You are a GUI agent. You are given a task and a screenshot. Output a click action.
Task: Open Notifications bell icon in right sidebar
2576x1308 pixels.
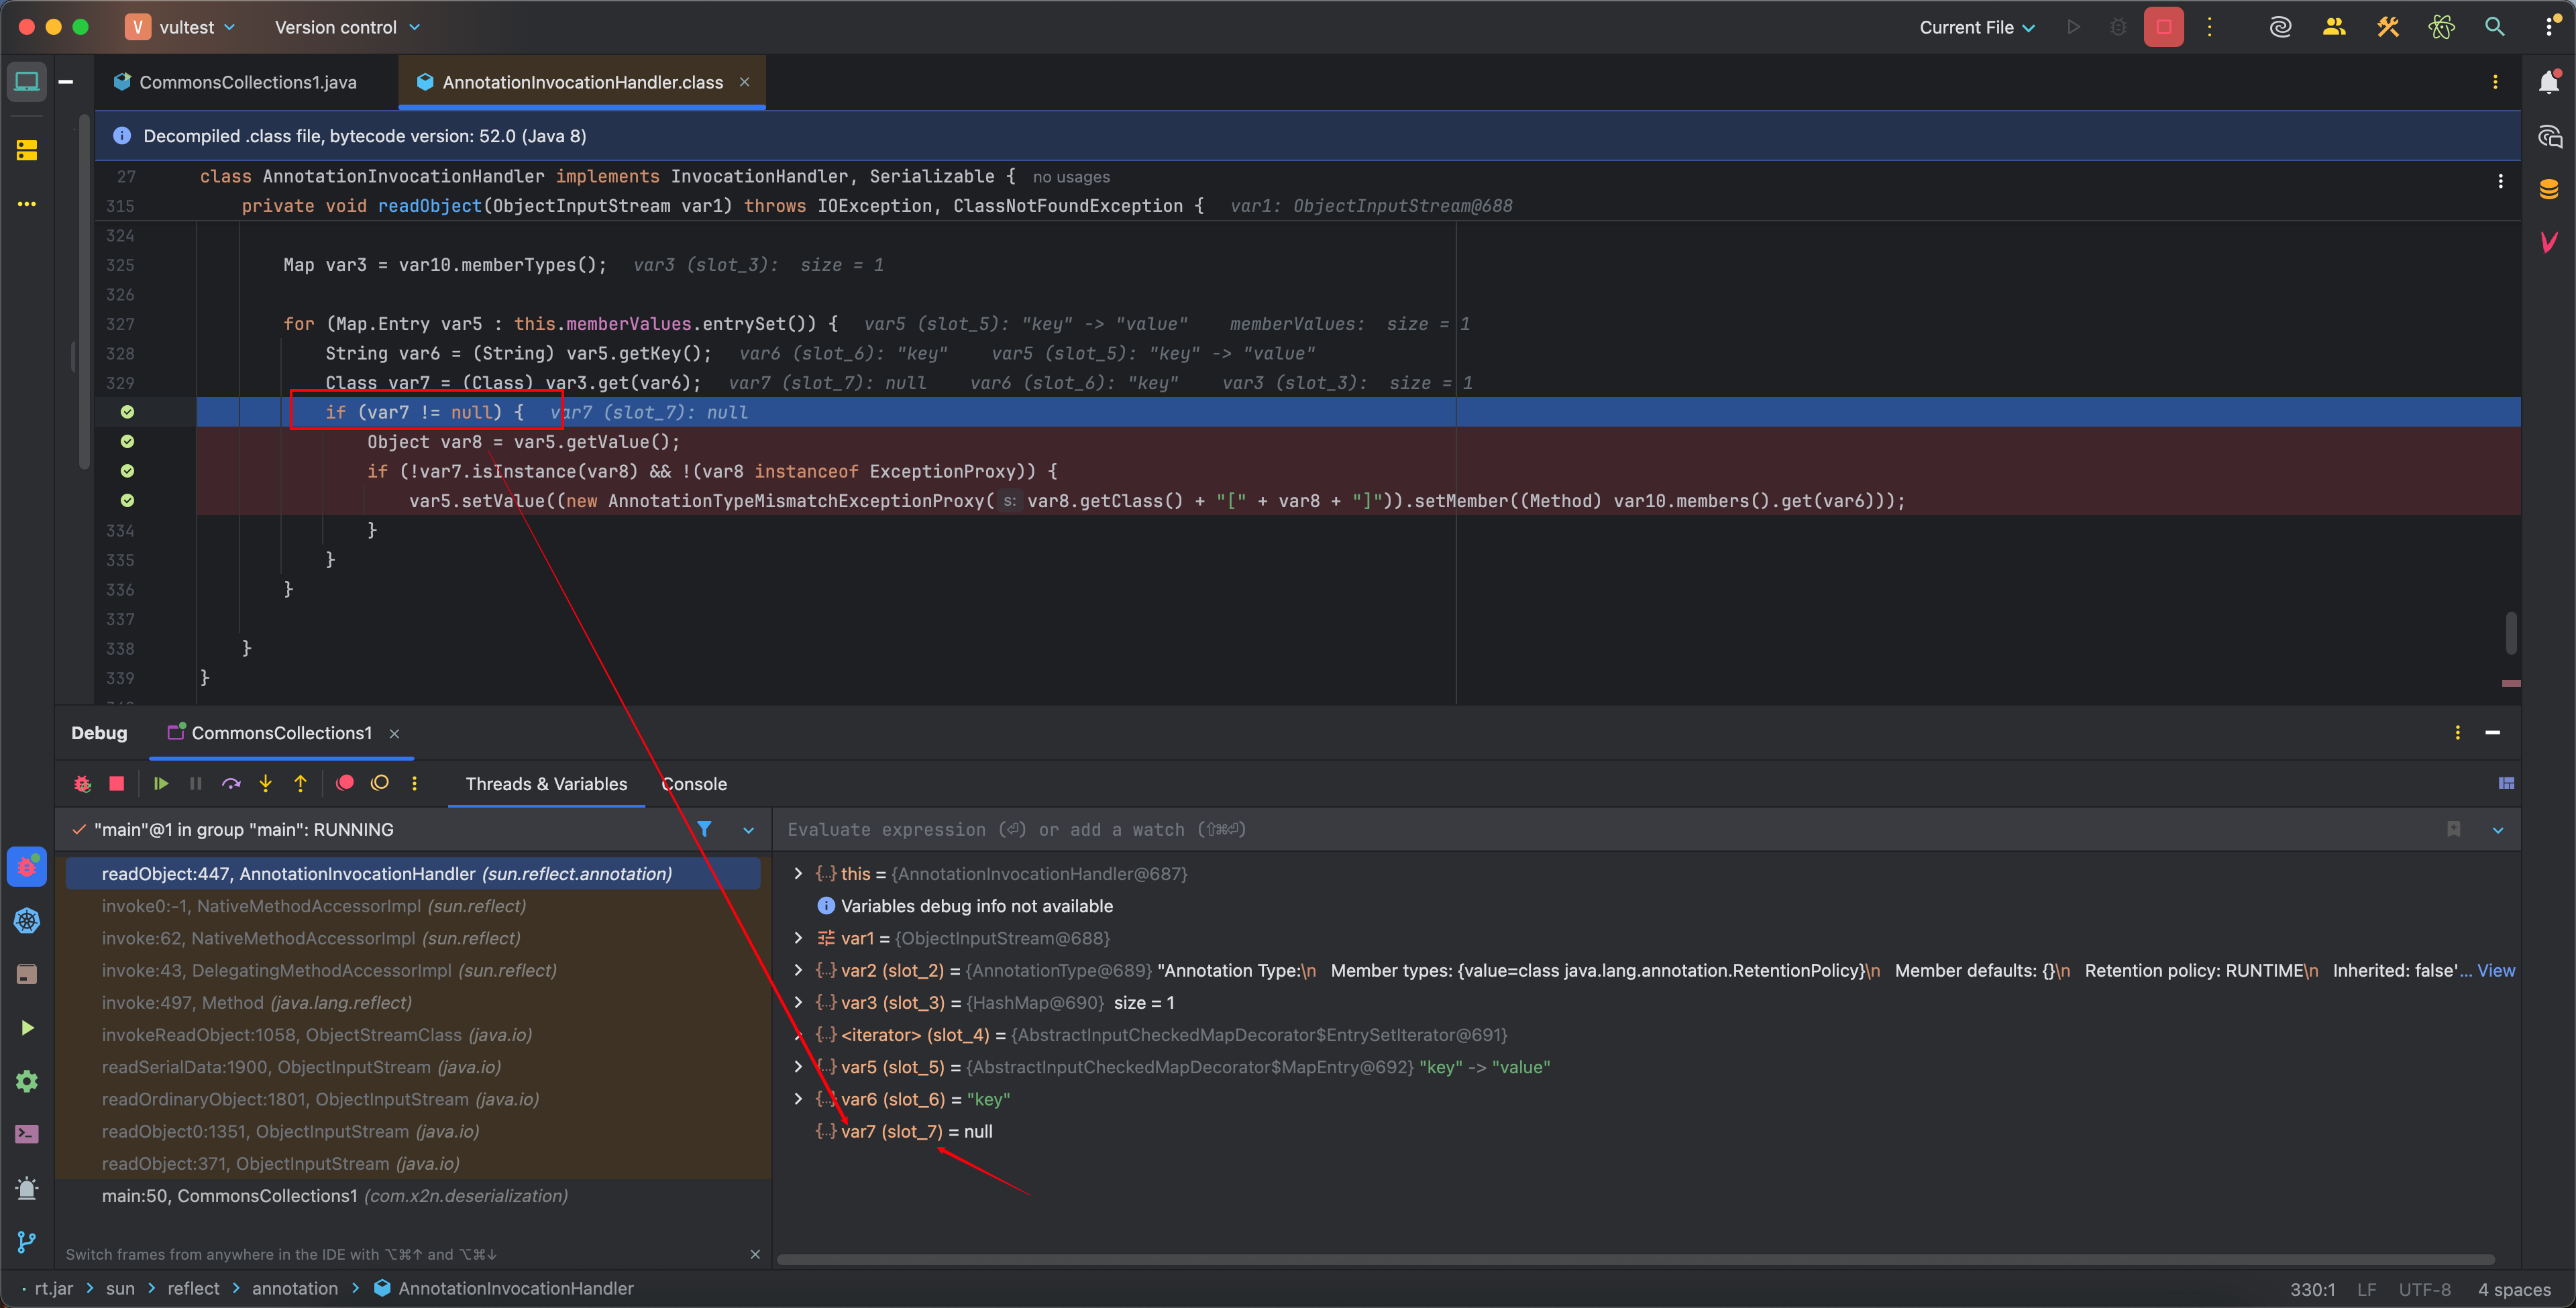tap(2549, 82)
